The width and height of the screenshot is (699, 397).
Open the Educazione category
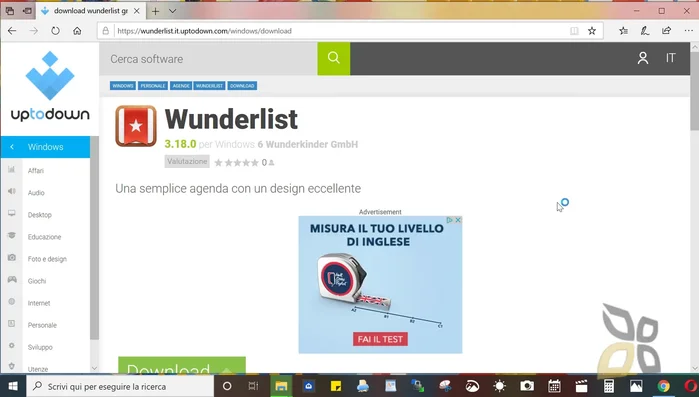click(45, 237)
